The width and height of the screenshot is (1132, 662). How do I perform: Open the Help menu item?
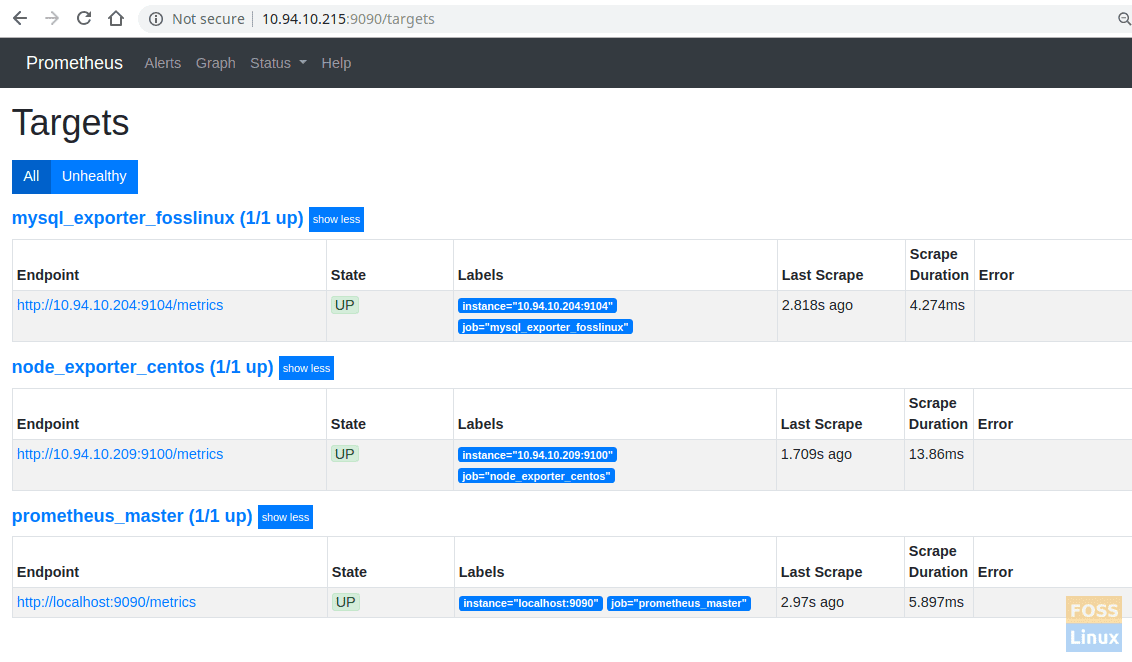pos(336,63)
